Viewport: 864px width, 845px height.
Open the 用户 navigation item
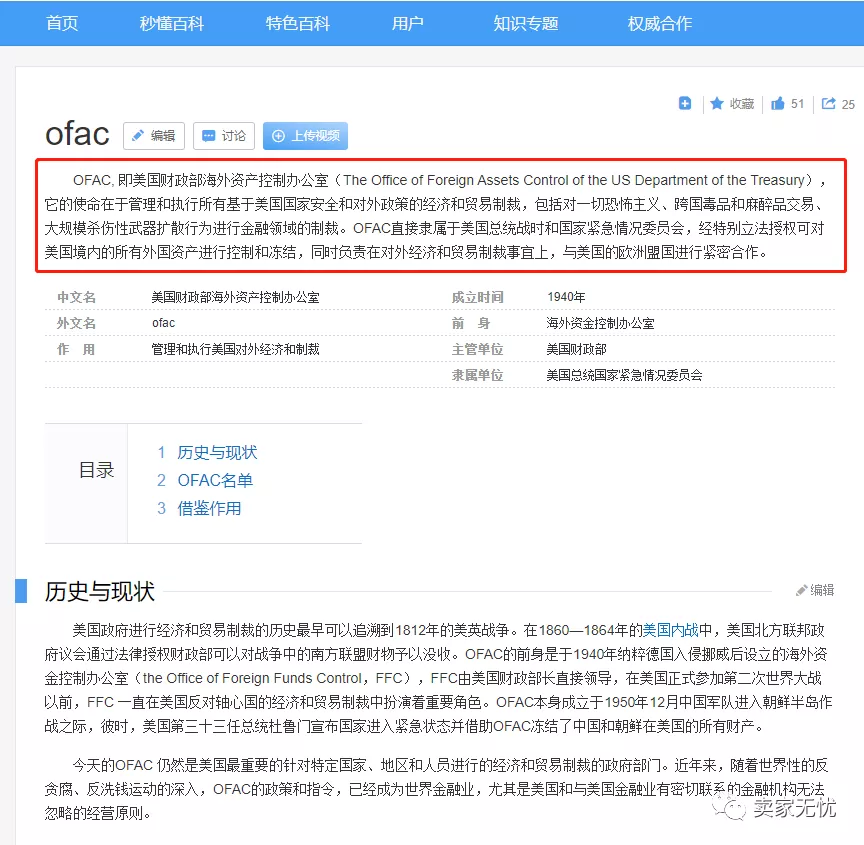[408, 22]
